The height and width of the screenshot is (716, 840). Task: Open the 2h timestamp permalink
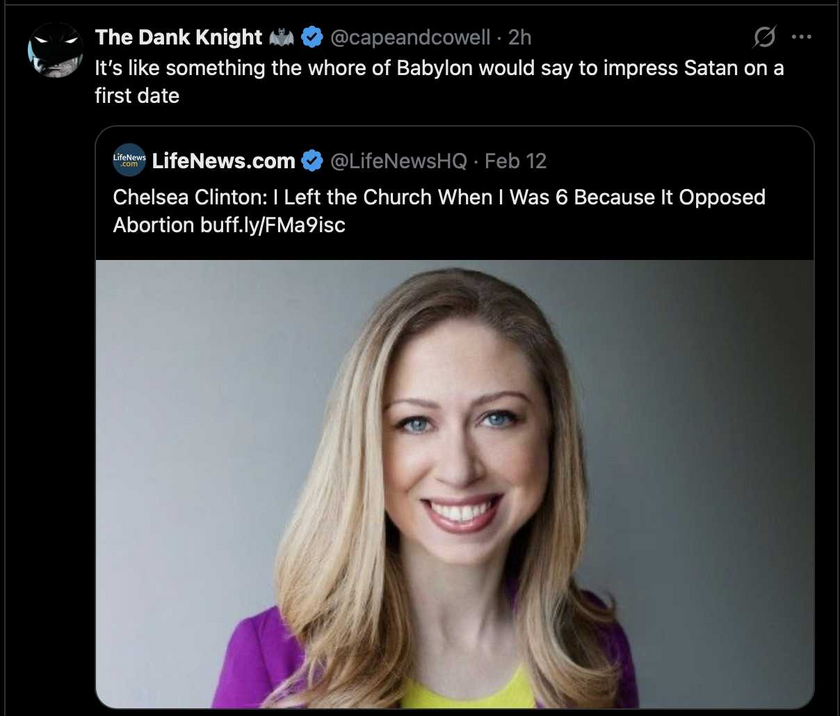pyautogui.click(x=520, y=38)
